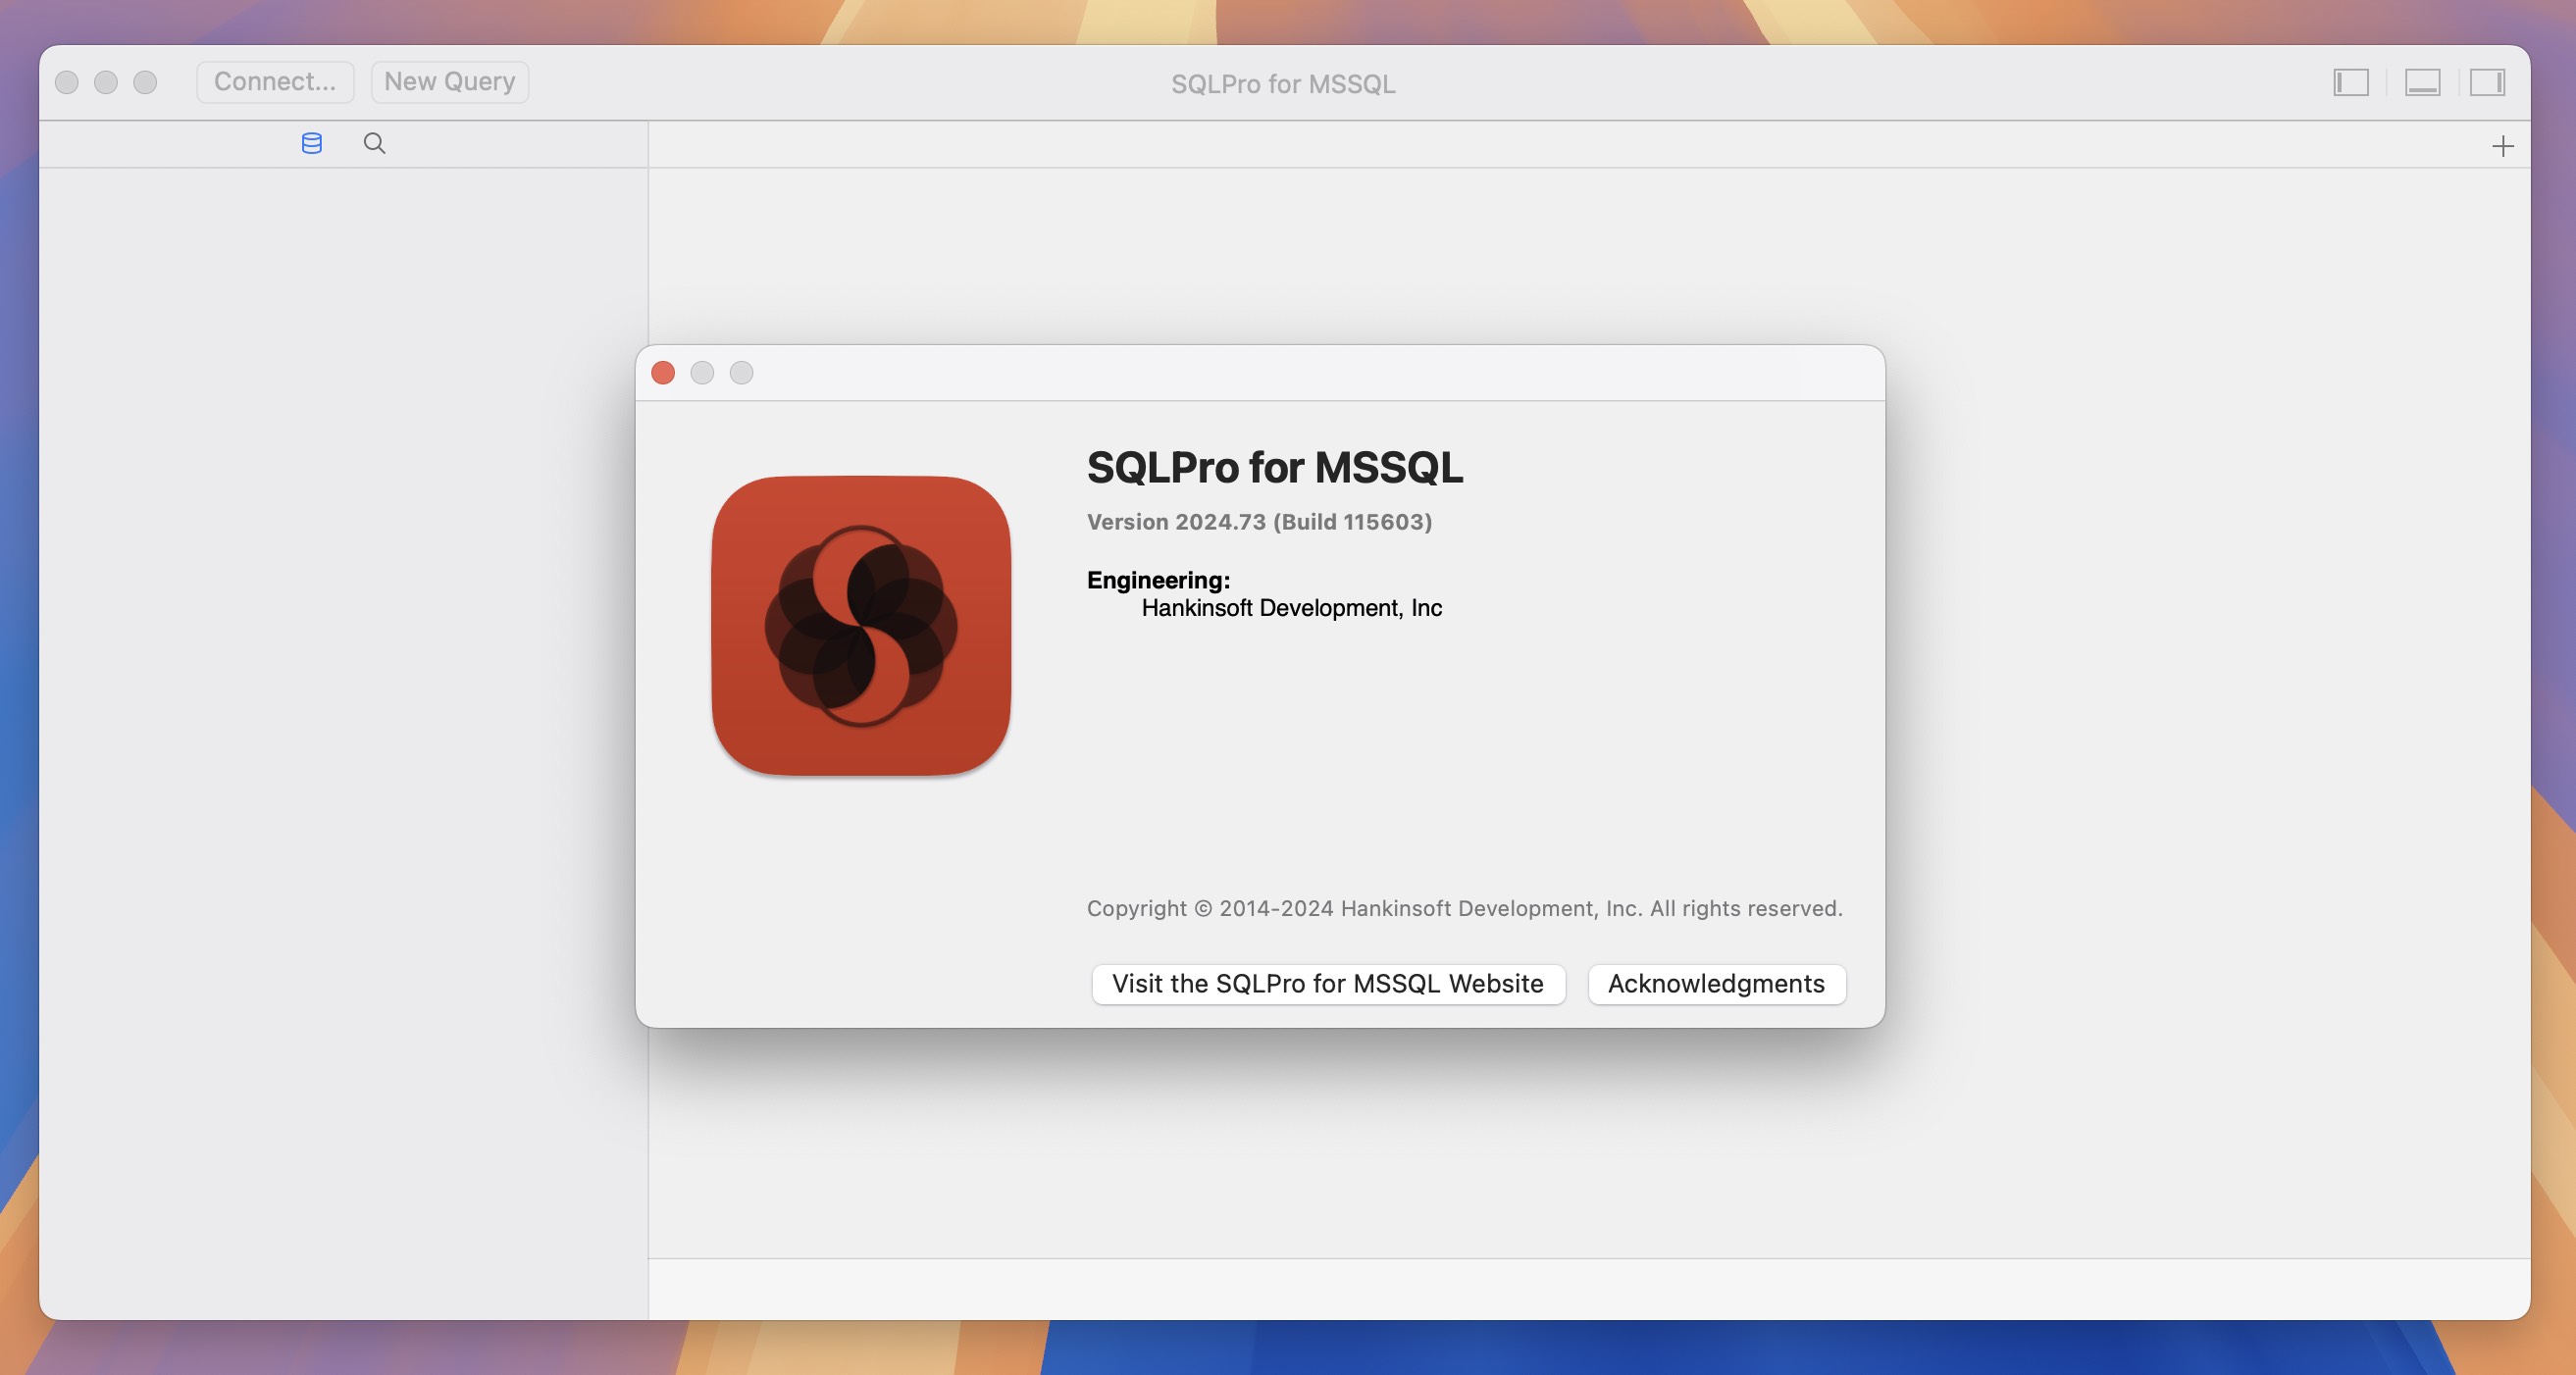Click the about dialog close red button
The image size is (2576, 1375).
[664, 373]
